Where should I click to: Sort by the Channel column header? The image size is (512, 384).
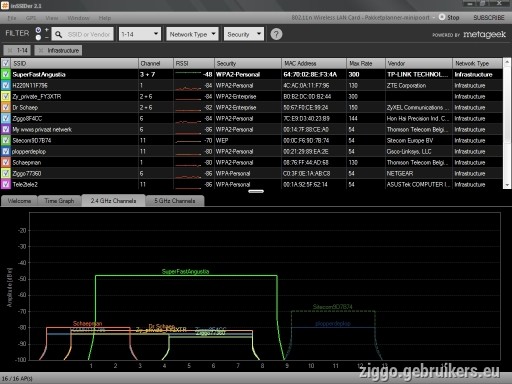[x=156, y=63]
